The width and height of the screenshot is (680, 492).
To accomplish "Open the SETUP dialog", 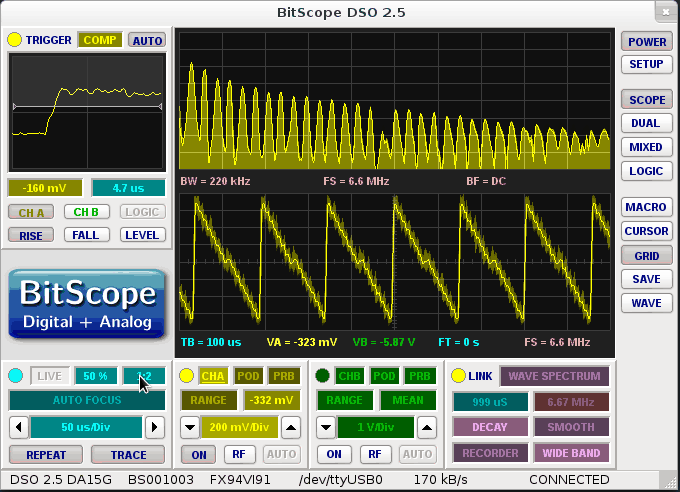I will click(646, 64).
